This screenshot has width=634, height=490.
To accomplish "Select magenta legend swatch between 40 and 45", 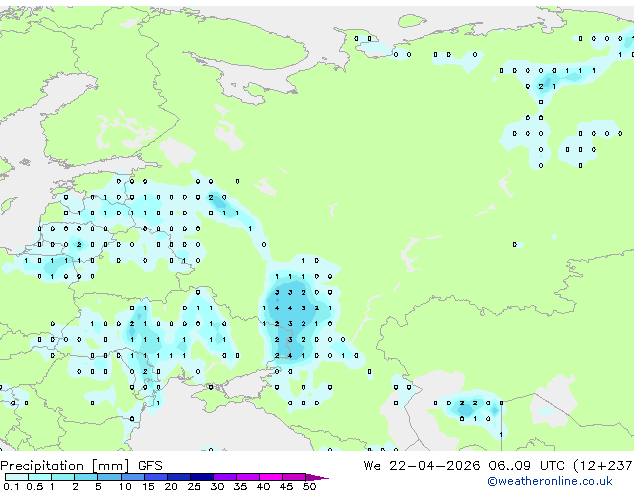I will (271, 477).
